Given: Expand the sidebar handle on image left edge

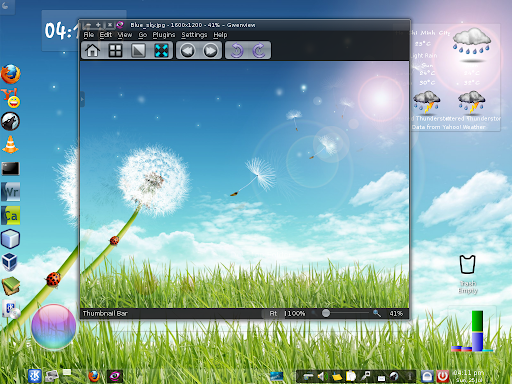Looking at the screenshot, I should [82, 99].
